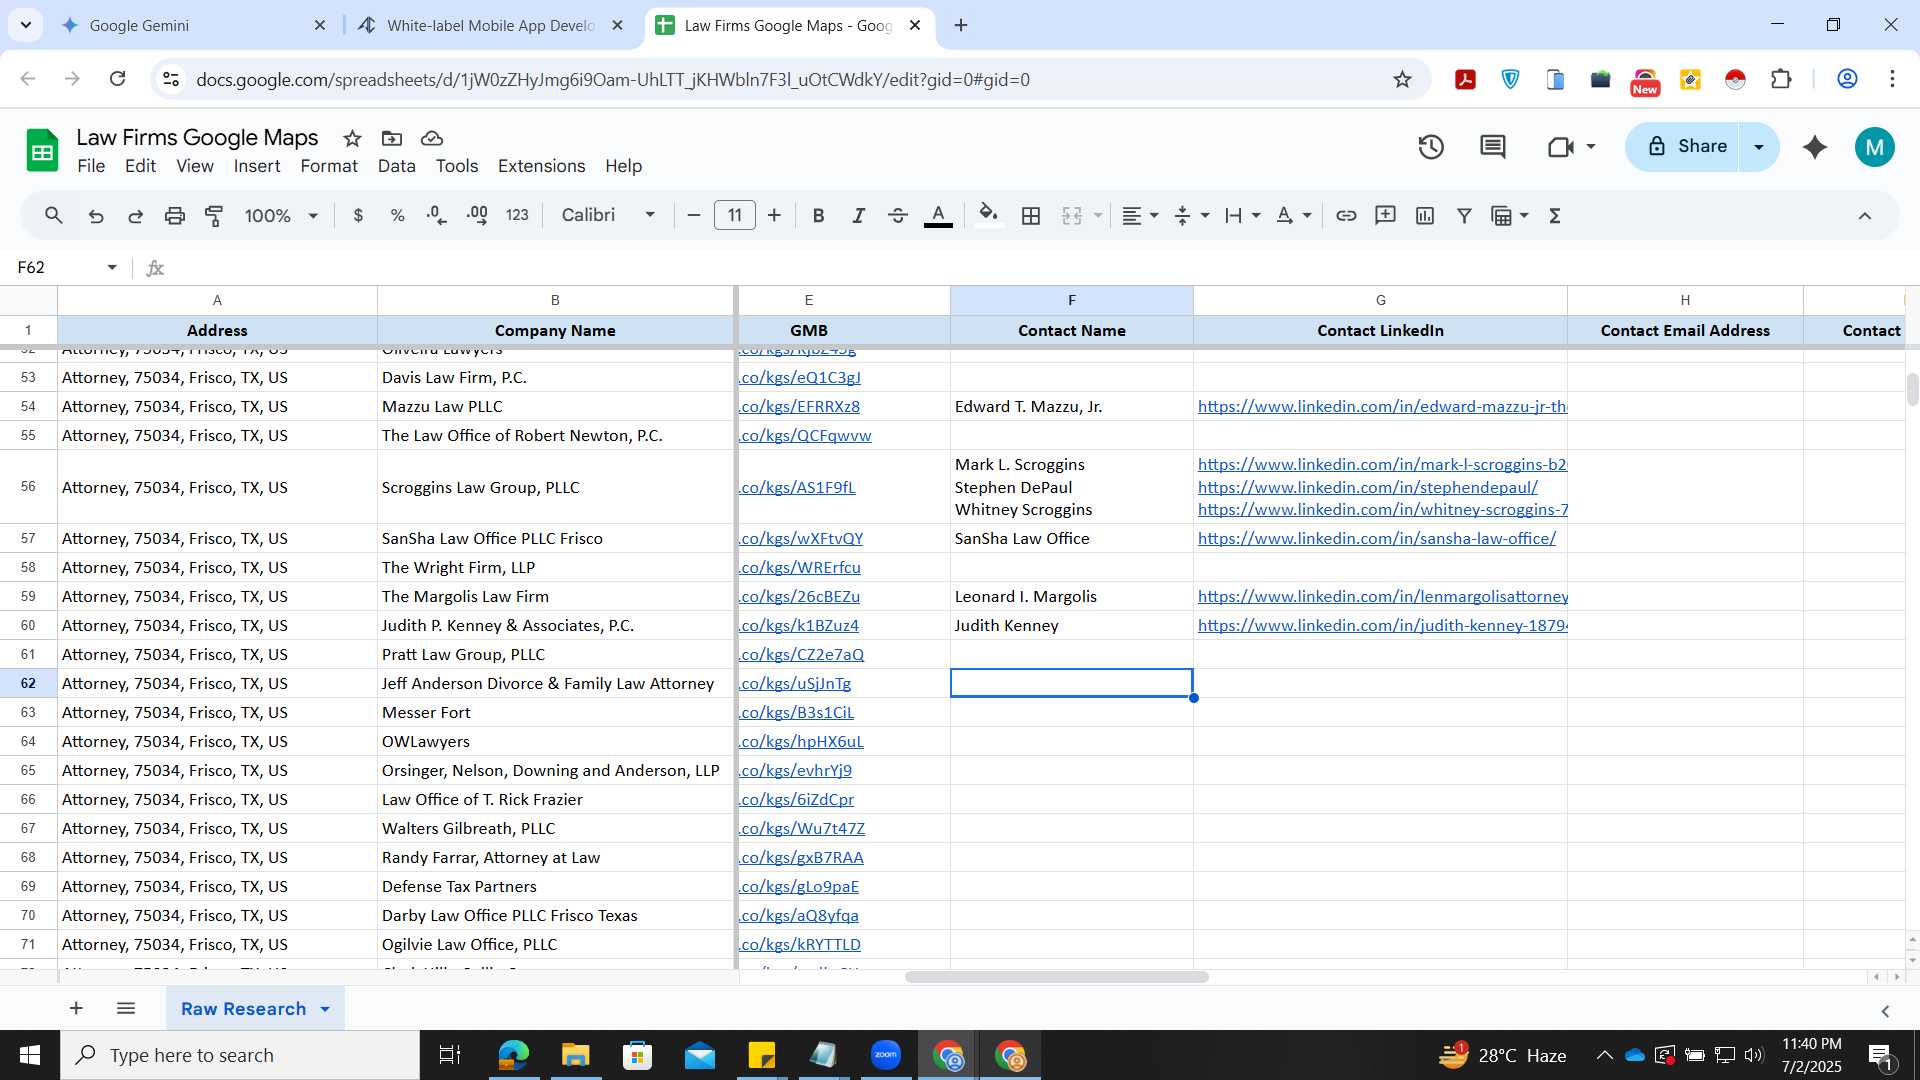The image size is (1920, 1080).
Task: Toggle bold formatting
Action: (x=818, y=215)
